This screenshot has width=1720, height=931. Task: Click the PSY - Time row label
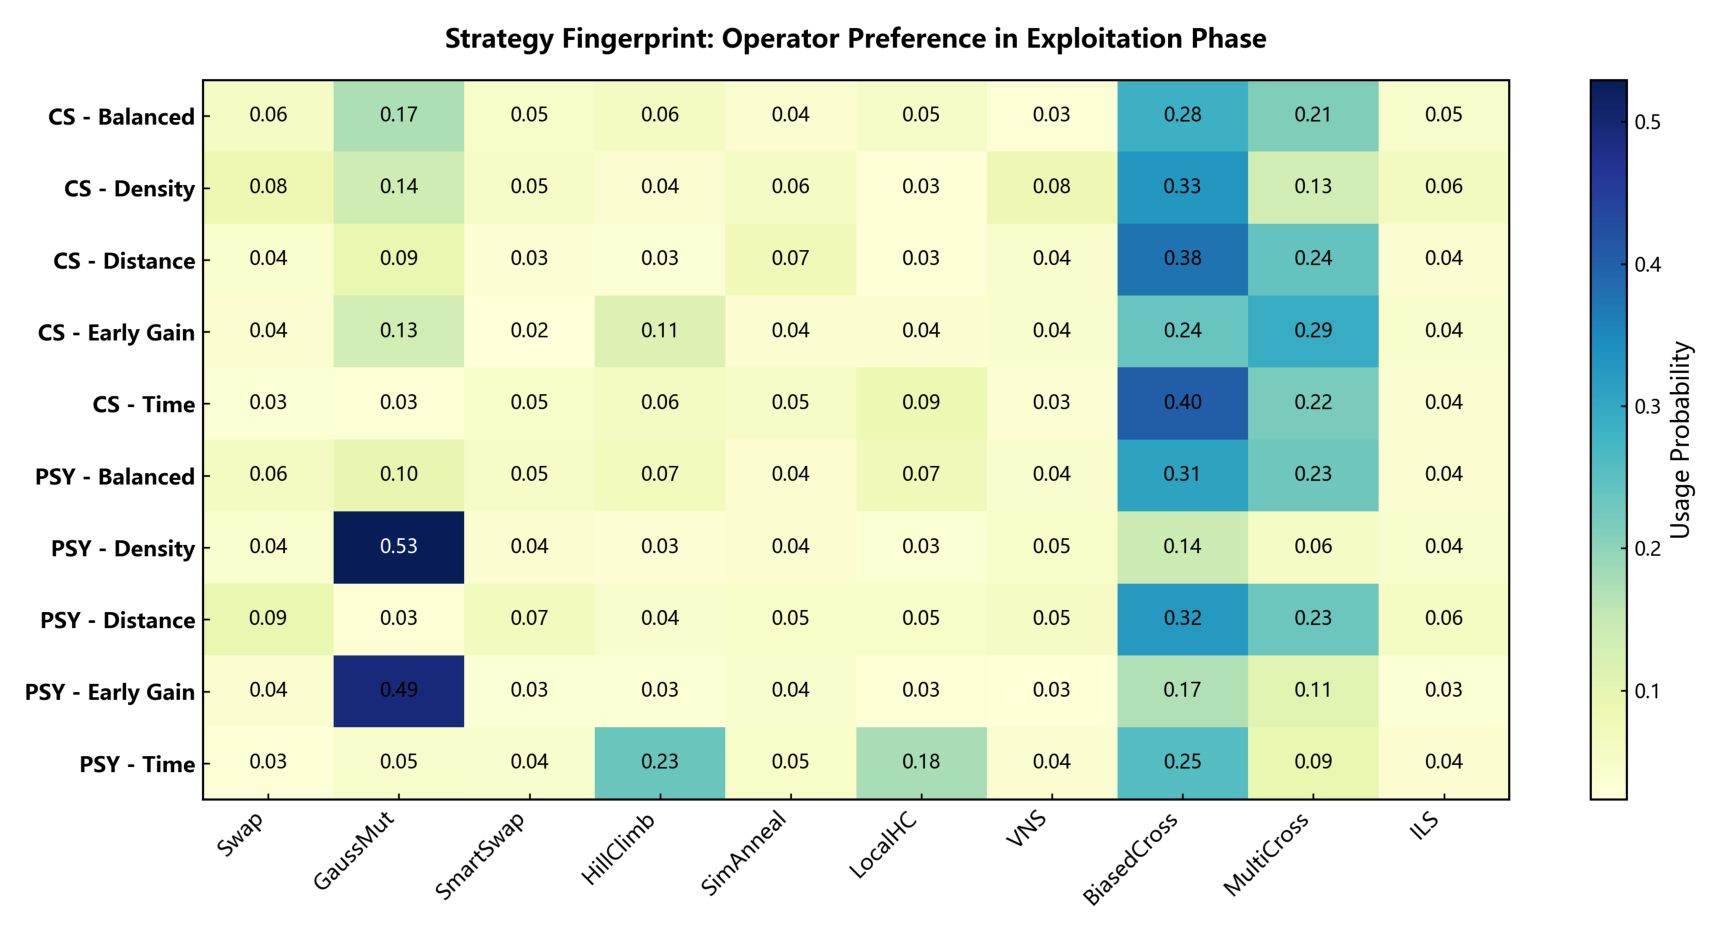137,765
